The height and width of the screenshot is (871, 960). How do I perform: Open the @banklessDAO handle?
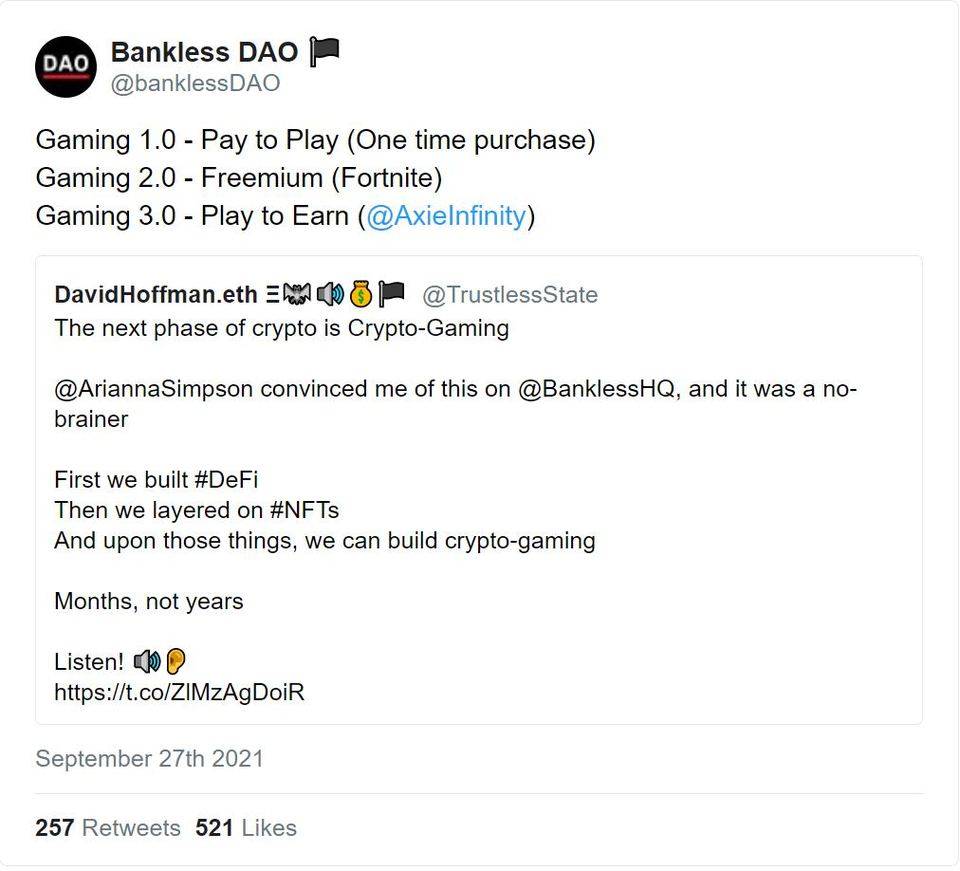coord(195,83)
